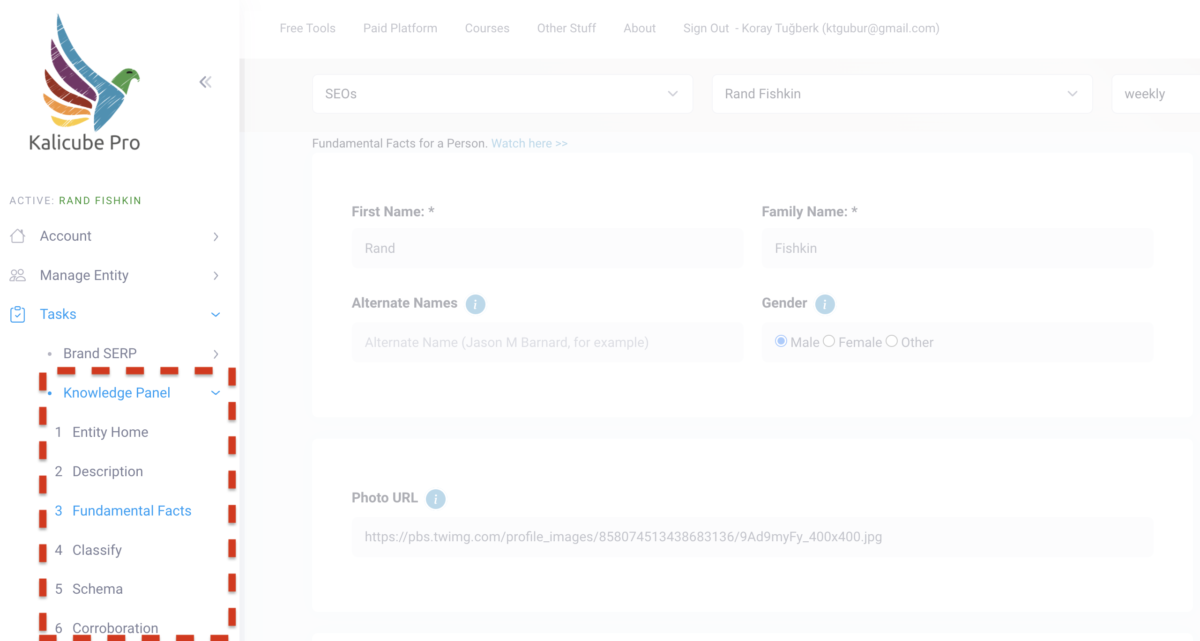Collapse the Tasks section chevron

[216, 315]
